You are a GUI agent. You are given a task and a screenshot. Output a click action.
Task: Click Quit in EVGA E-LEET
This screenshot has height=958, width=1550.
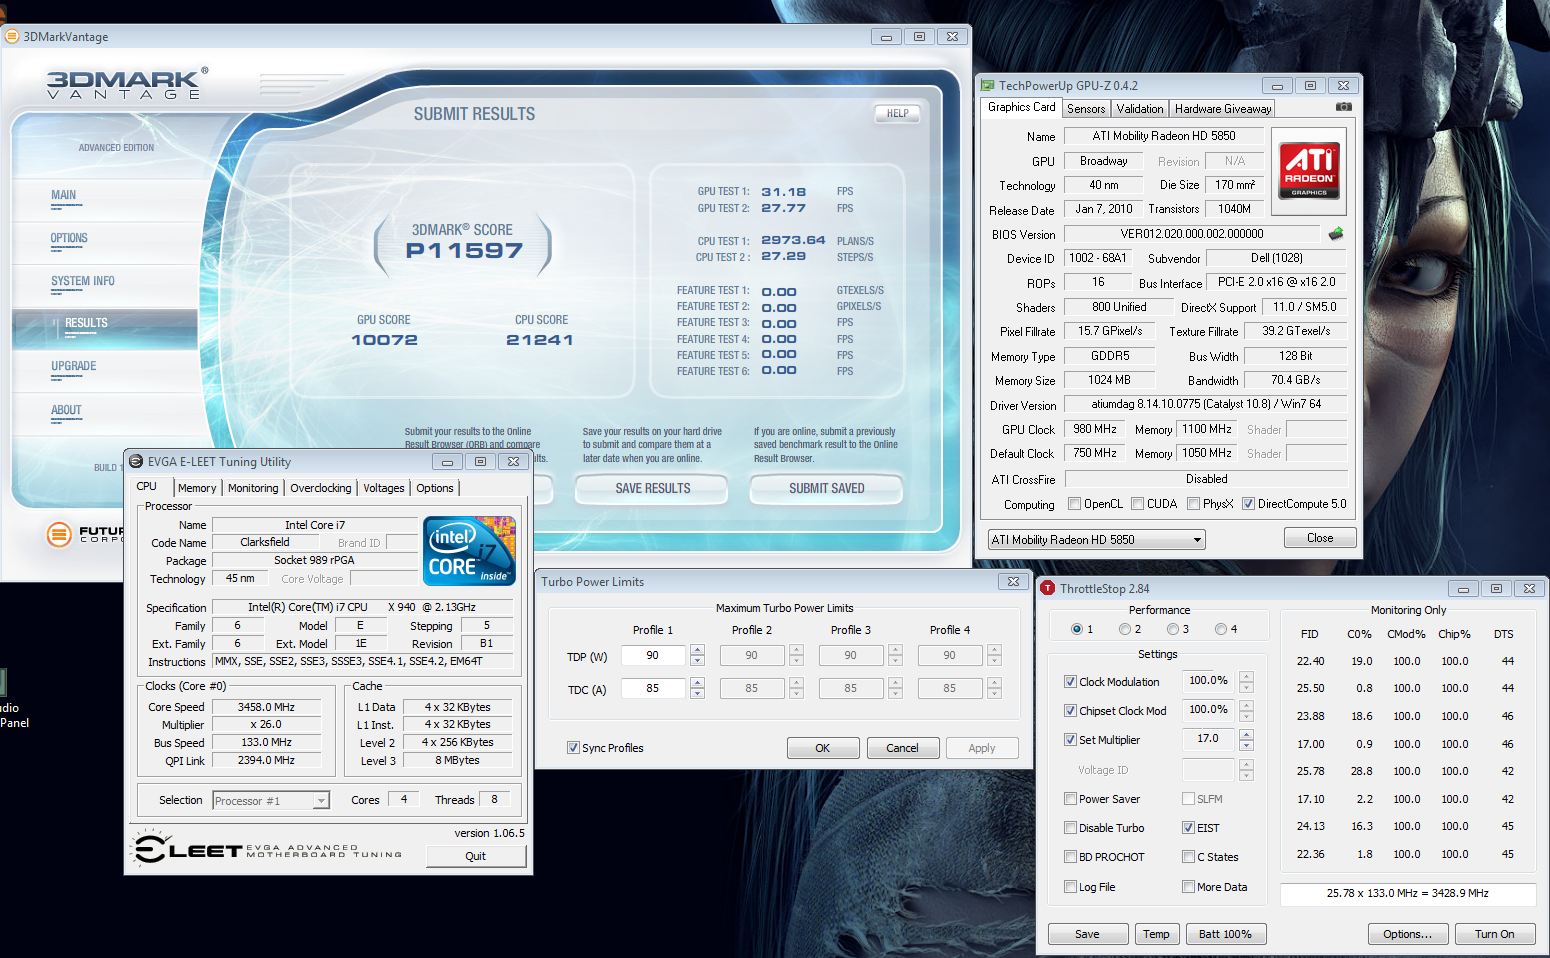[475, 856]
